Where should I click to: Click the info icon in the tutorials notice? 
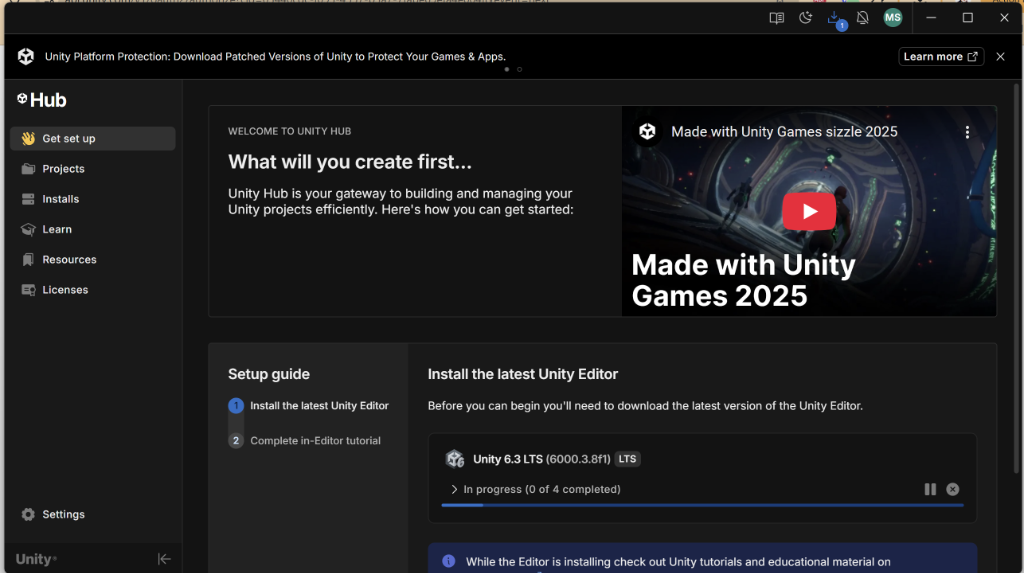coord(449,561)
